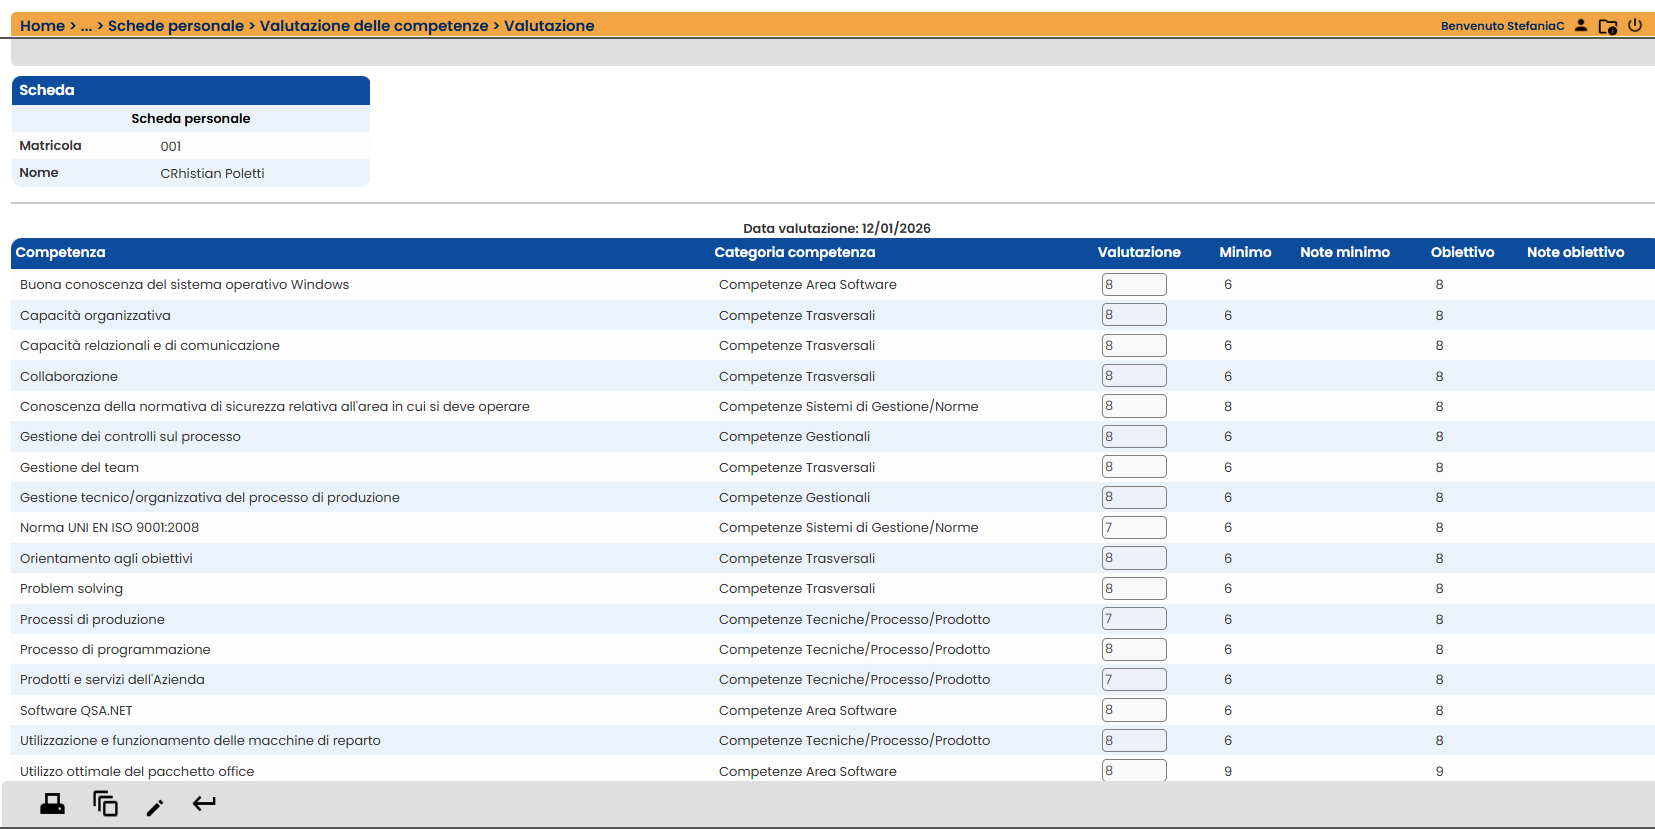This screenshot has width=1655, height=829.
Task: Click the pencil edit icon
Action: click(155, 806)
